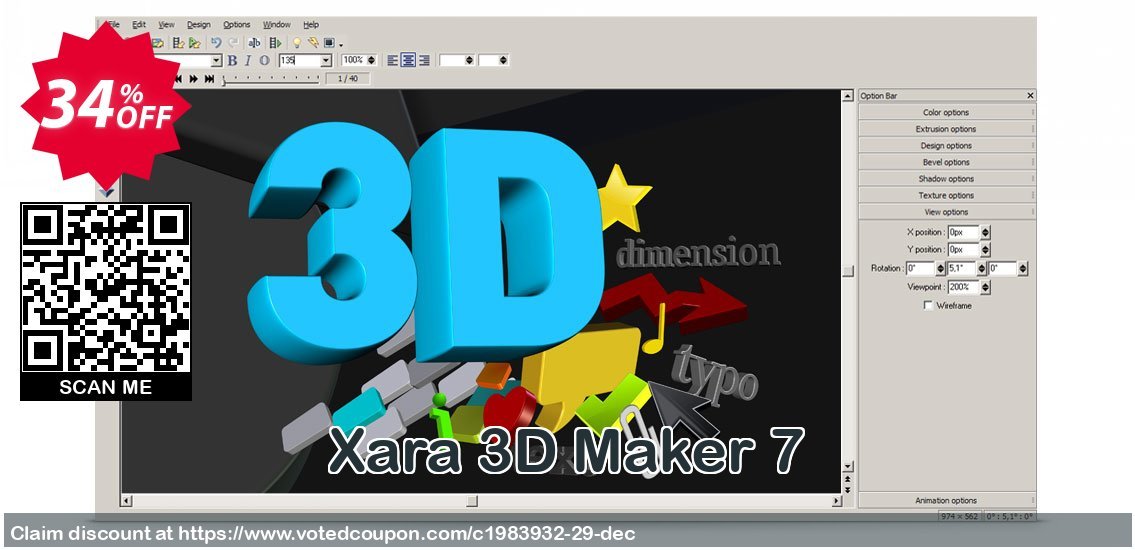Viewport: 1135px width, 550px height.
Task: Click horizontal scrollbar left arrow
Action: (127, 501)
